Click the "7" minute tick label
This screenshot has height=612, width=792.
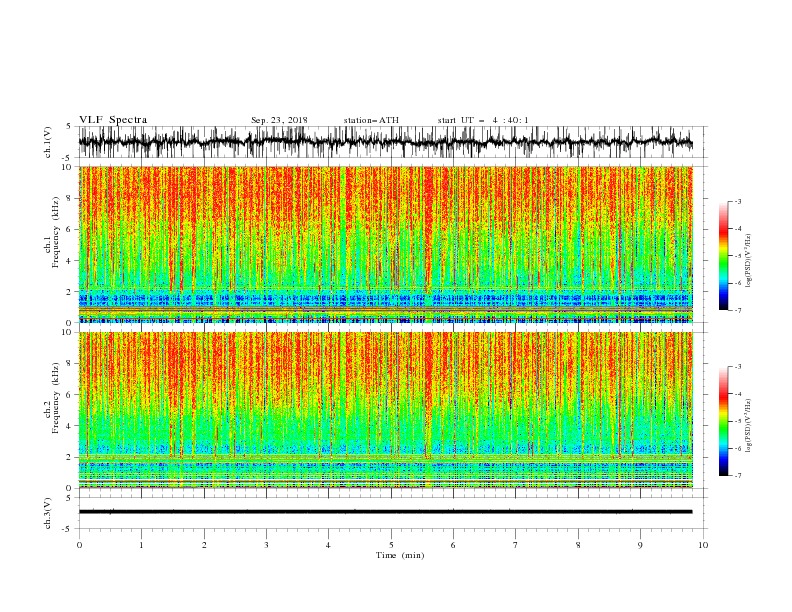click(x=515, y=545)
